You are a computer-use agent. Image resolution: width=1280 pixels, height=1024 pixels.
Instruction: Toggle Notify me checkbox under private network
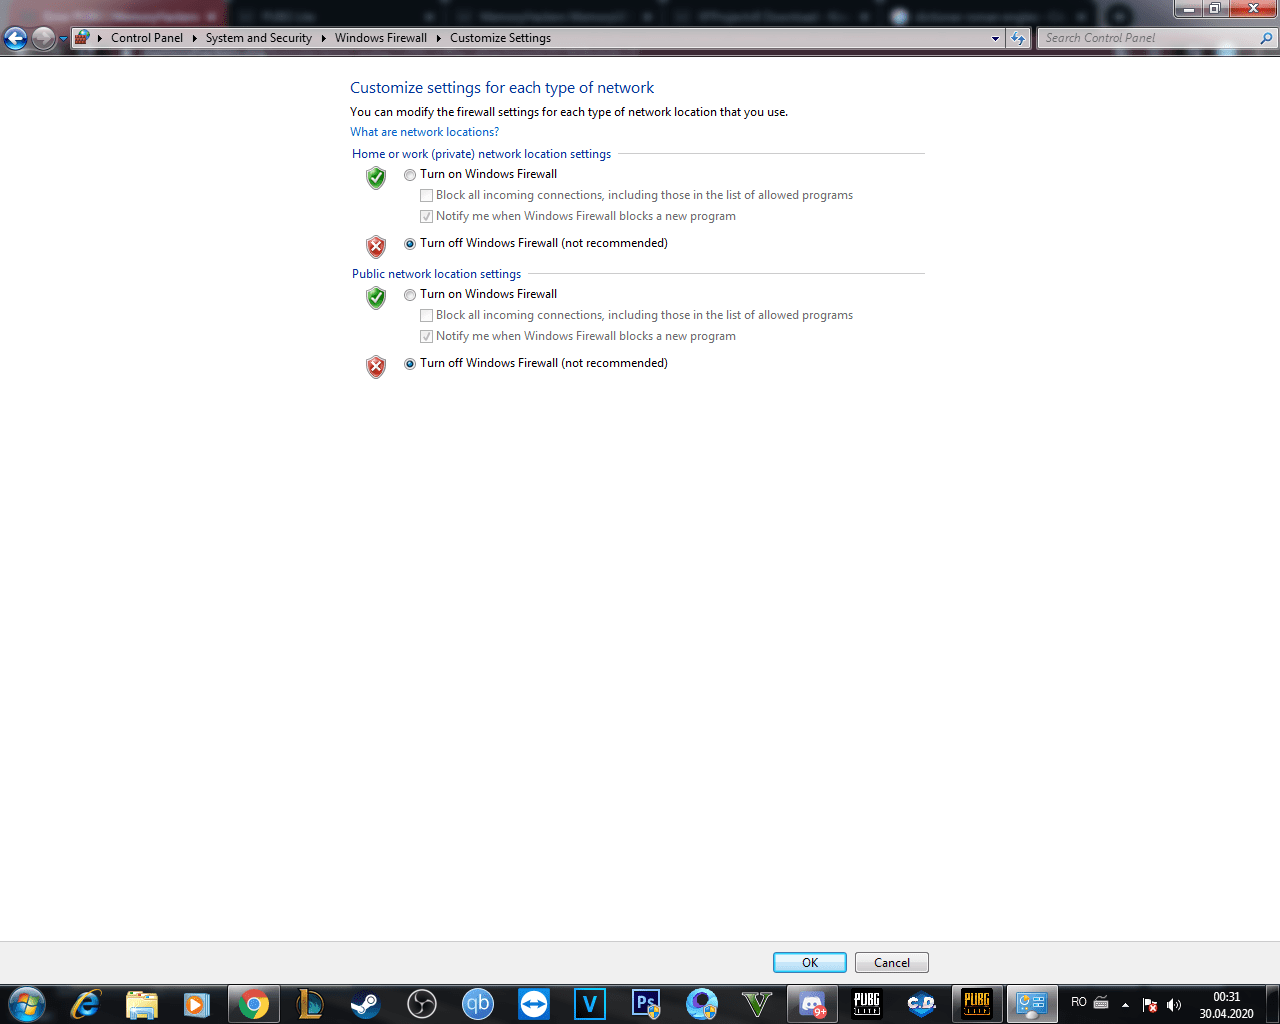(x=427, y=217)
